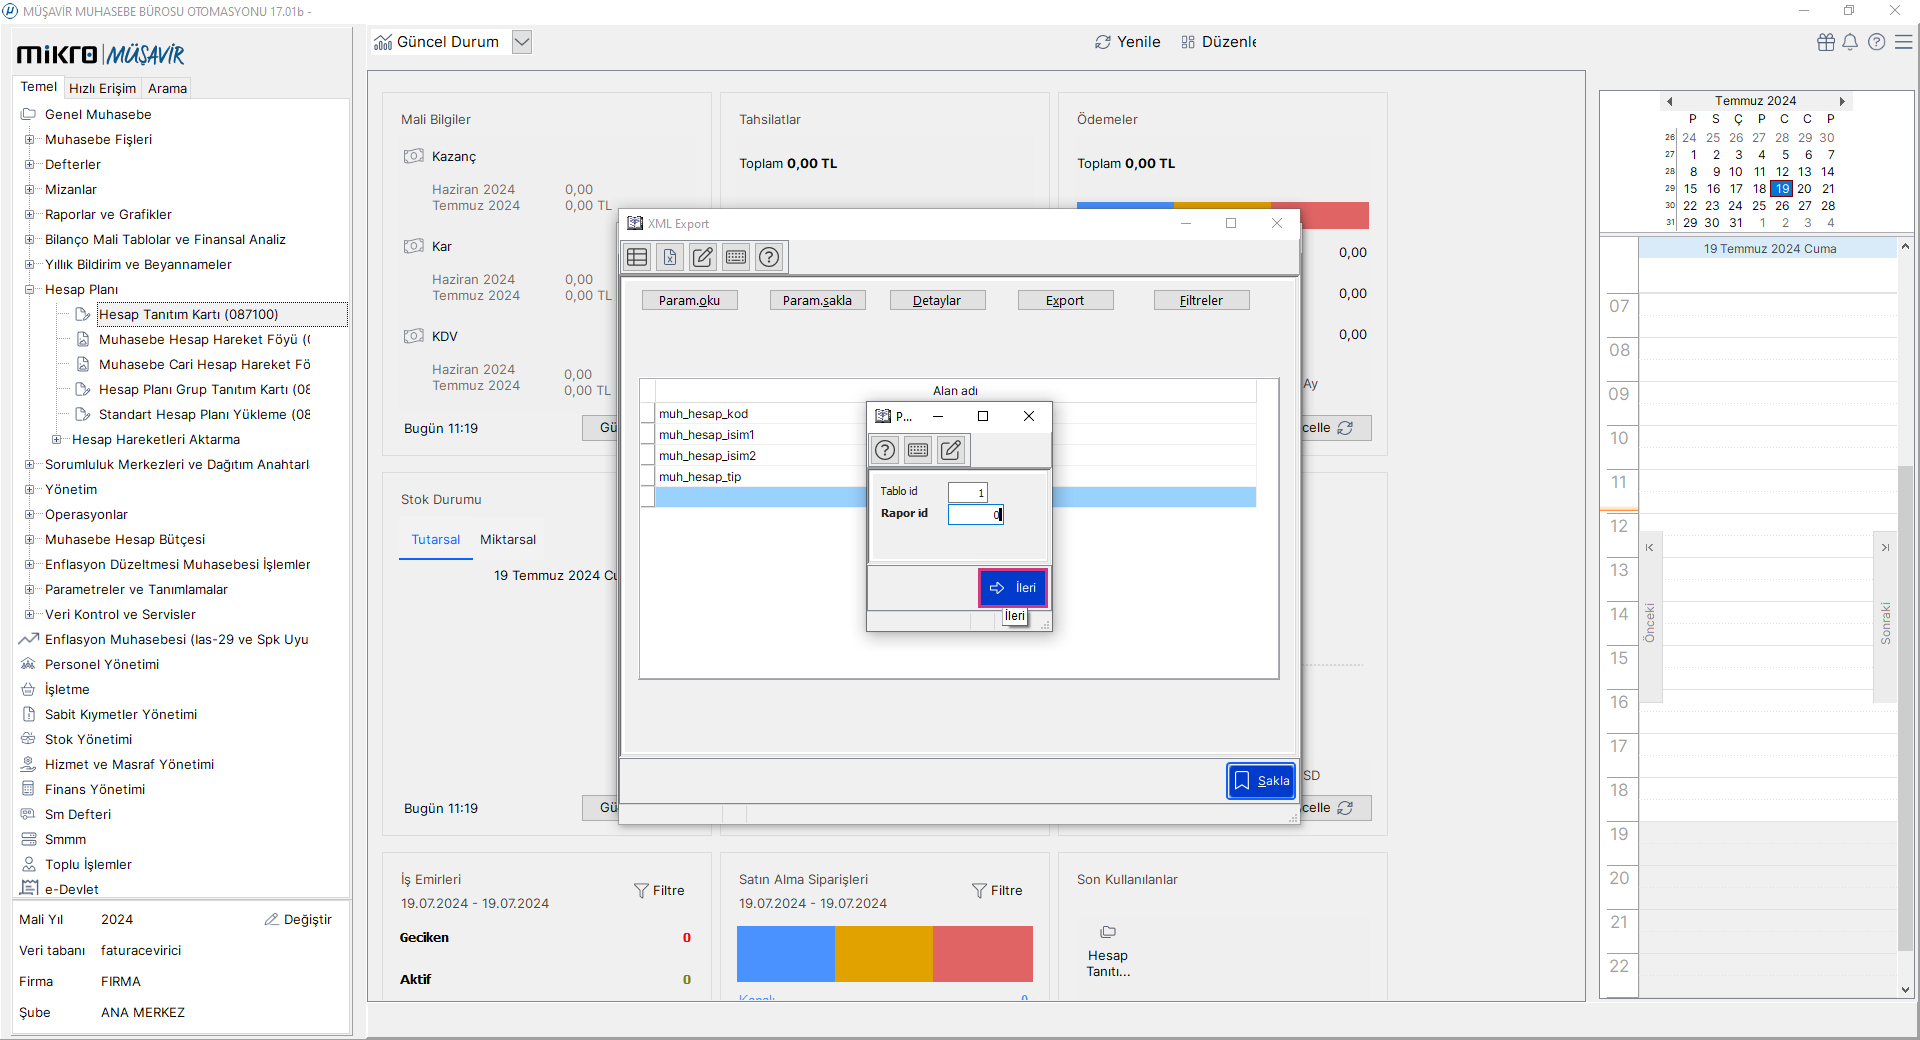Click refresh icon in Ödemeler panel's Güncelle button
The width and height of the screenshot is (1920, 1040).
point(1345,428)
